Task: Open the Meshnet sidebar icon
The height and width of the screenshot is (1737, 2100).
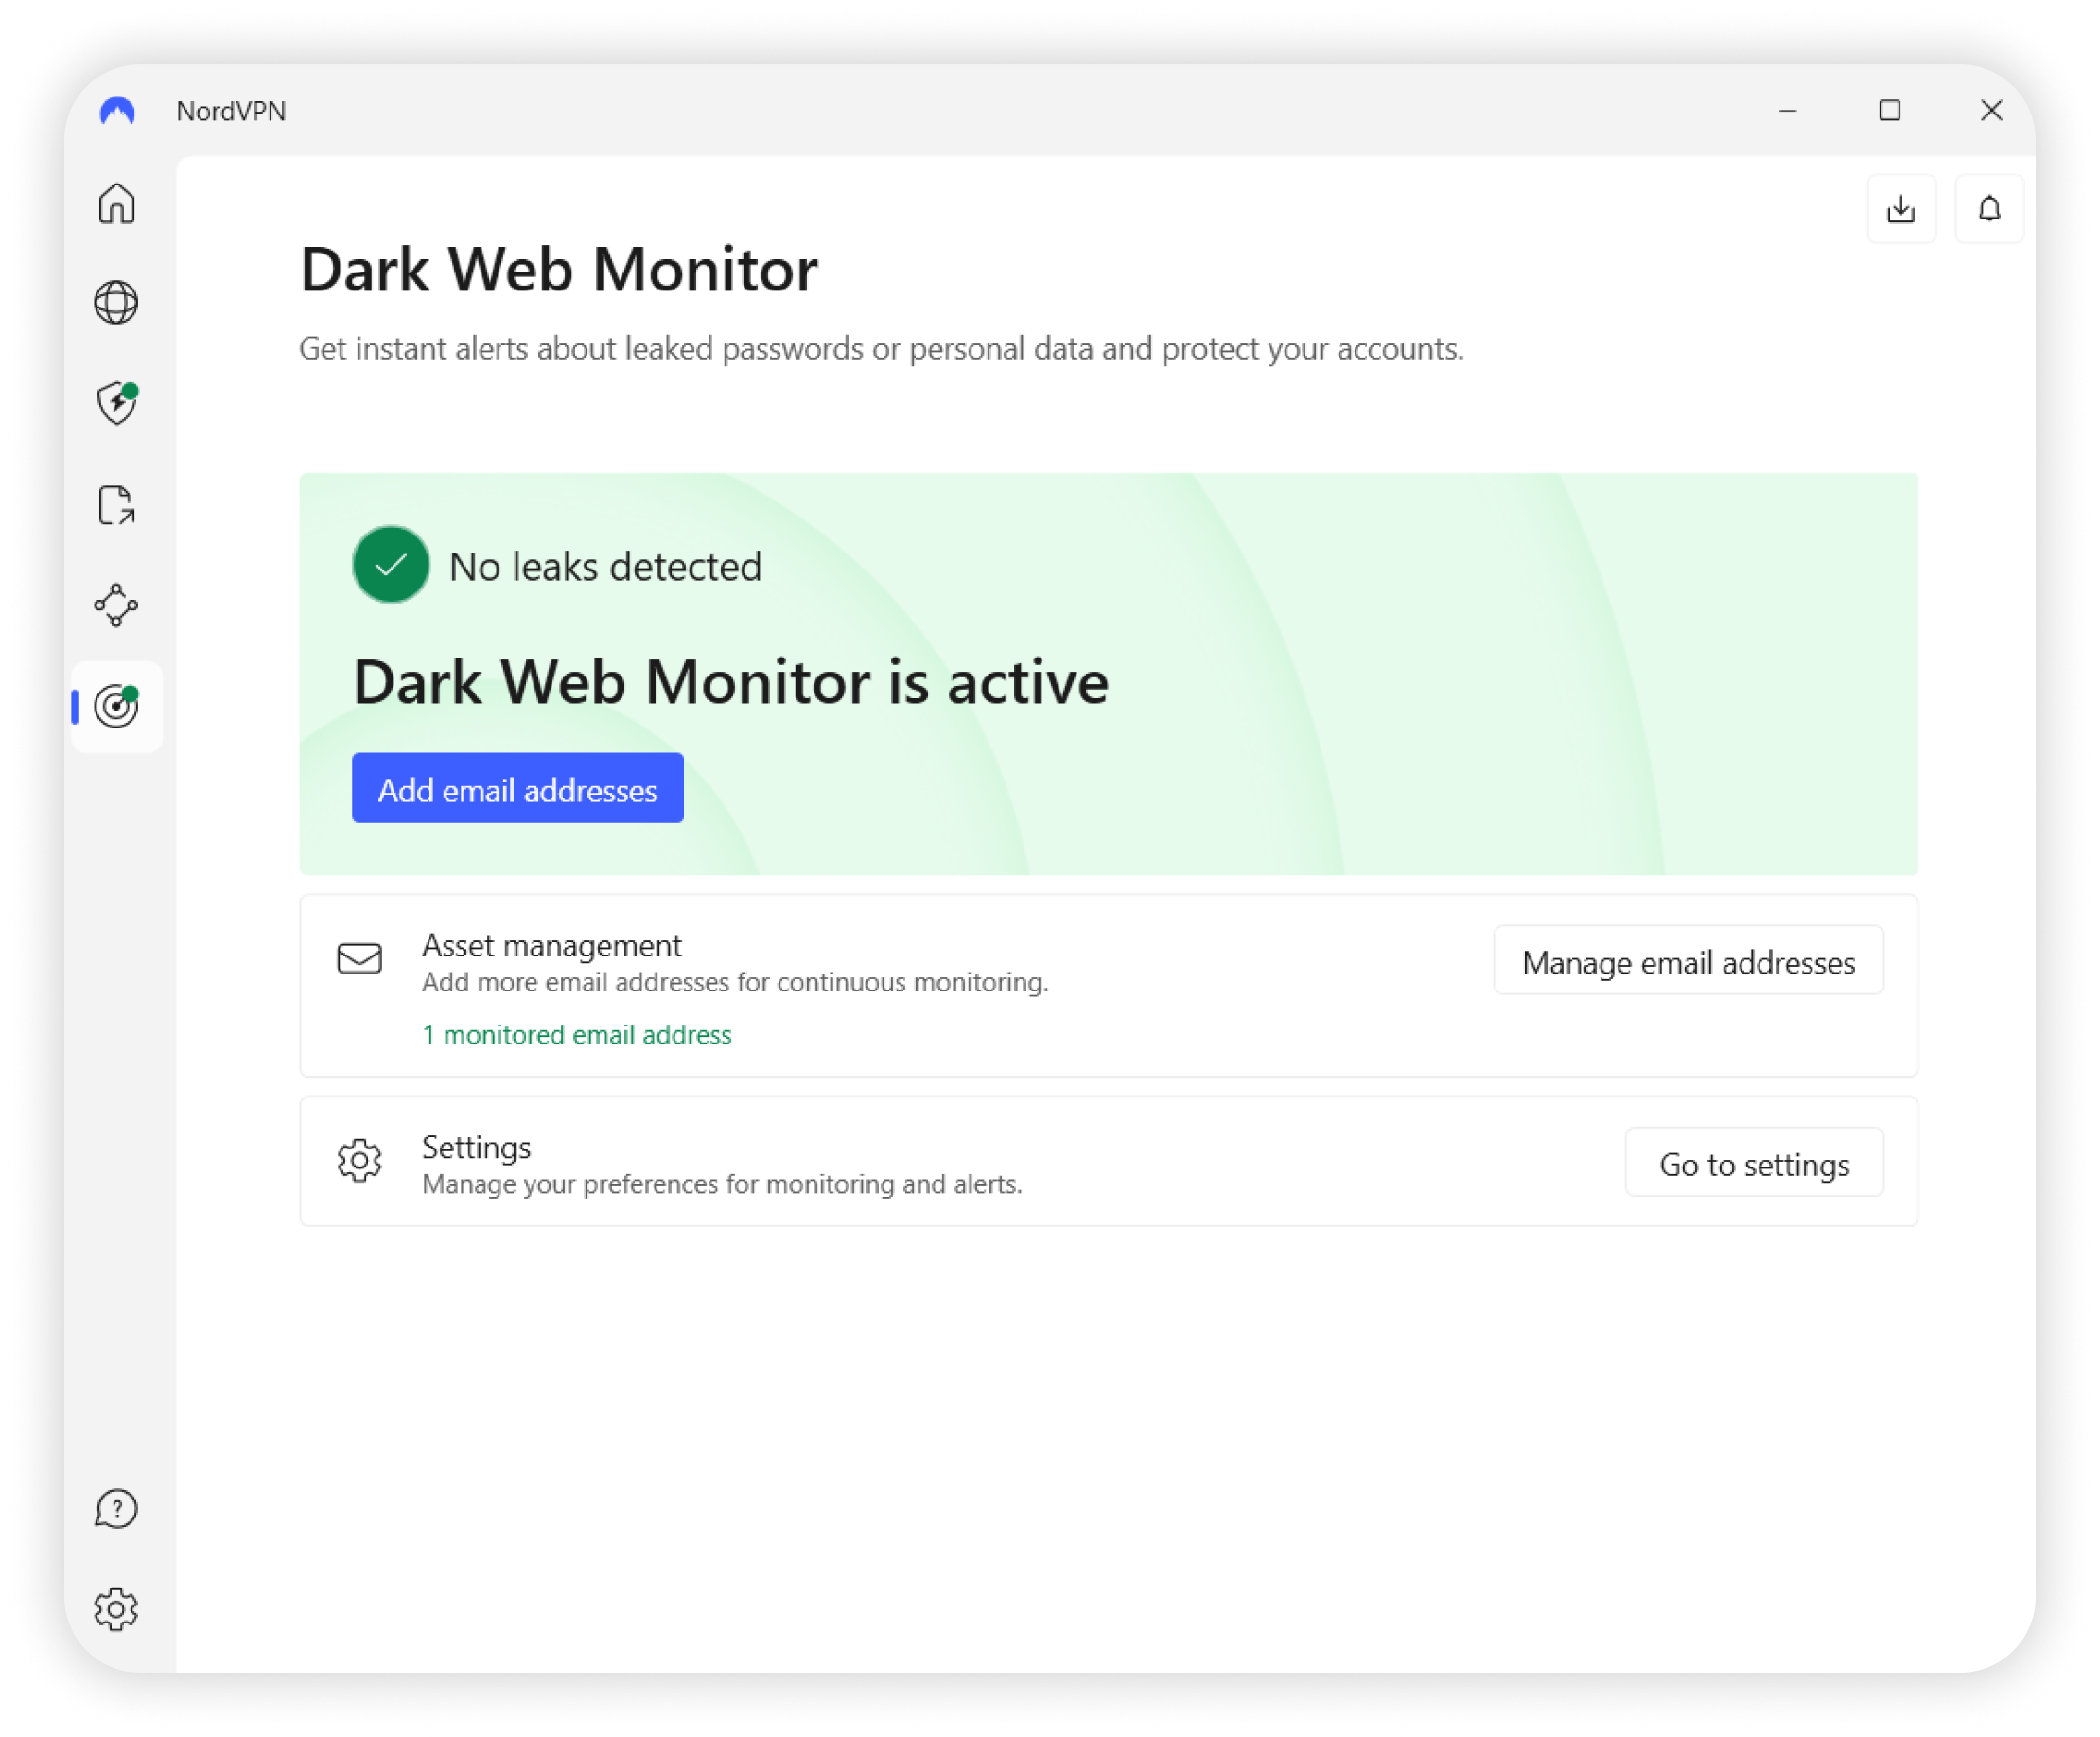Action: click(x=116, y=606)
